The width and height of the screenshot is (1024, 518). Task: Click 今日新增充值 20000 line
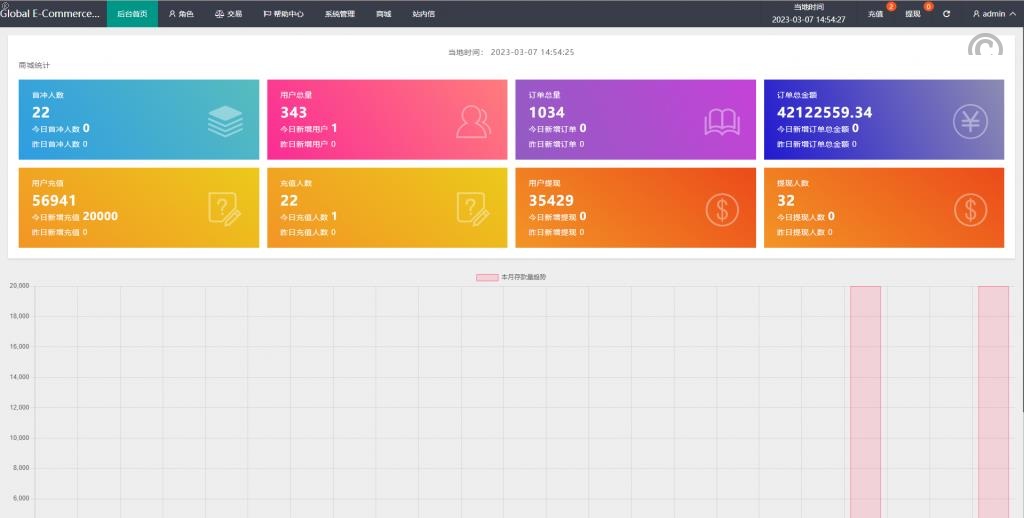[75, 216]
